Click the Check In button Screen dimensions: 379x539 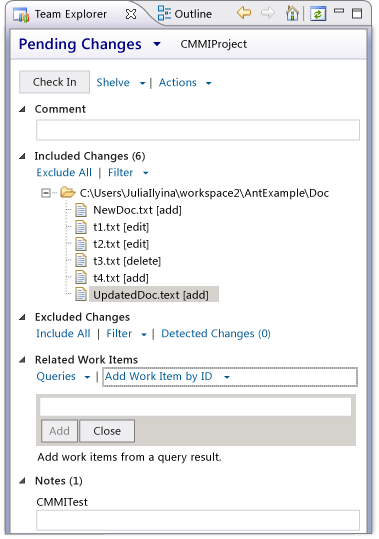coord(55,82)
